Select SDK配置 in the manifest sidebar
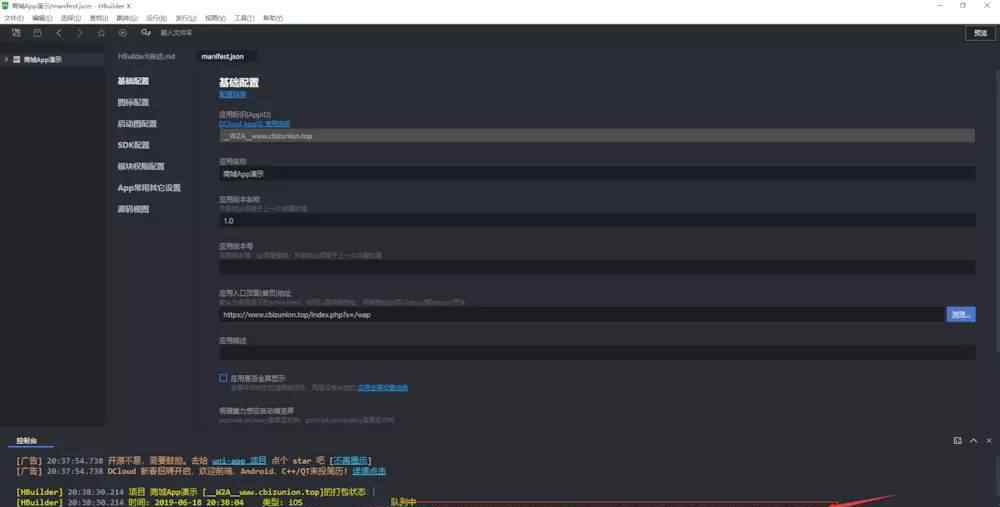The height and width of the screenshot is (507, 1000). (133, 145)
